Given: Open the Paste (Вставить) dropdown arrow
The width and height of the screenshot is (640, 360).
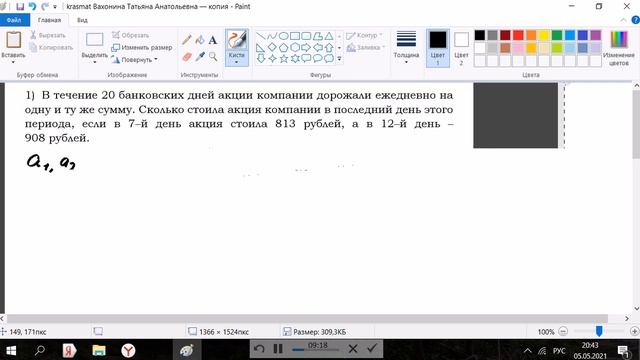Looking at the screenshot, I should (13, 62).
